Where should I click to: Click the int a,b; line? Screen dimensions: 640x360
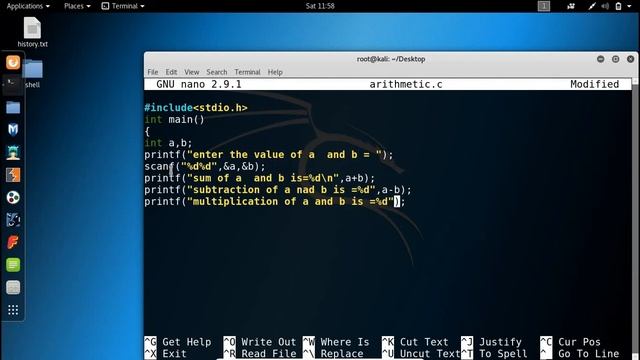(168, 143)
